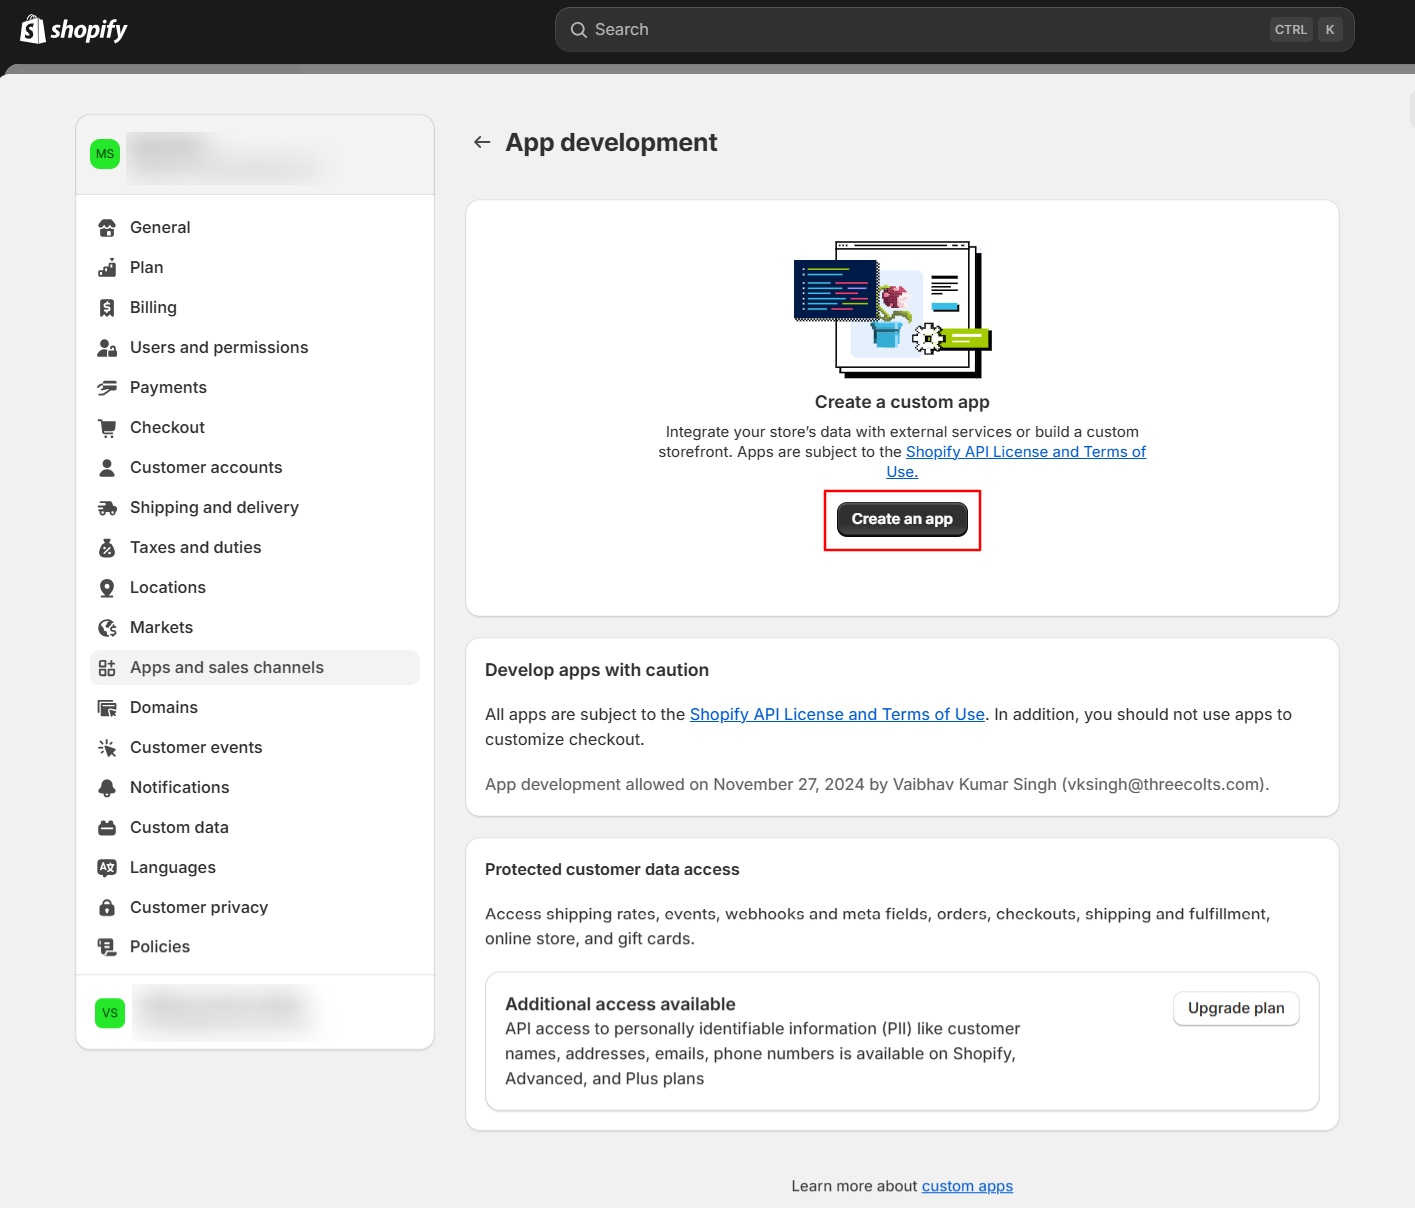1415x1208 pixels.
Task: Open Locations settings
Action: pyautogui.click(x=255, y=588)
